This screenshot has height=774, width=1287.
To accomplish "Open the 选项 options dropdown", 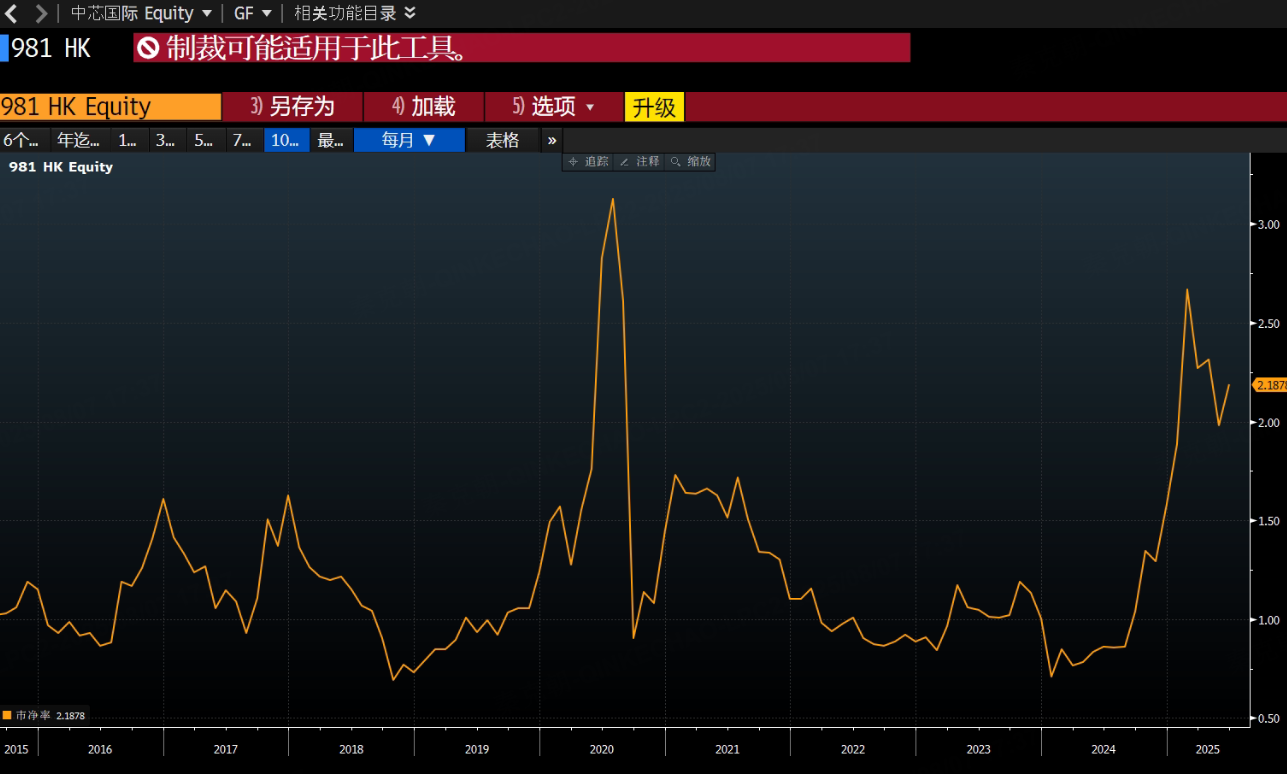I will [x=553, y=107].
